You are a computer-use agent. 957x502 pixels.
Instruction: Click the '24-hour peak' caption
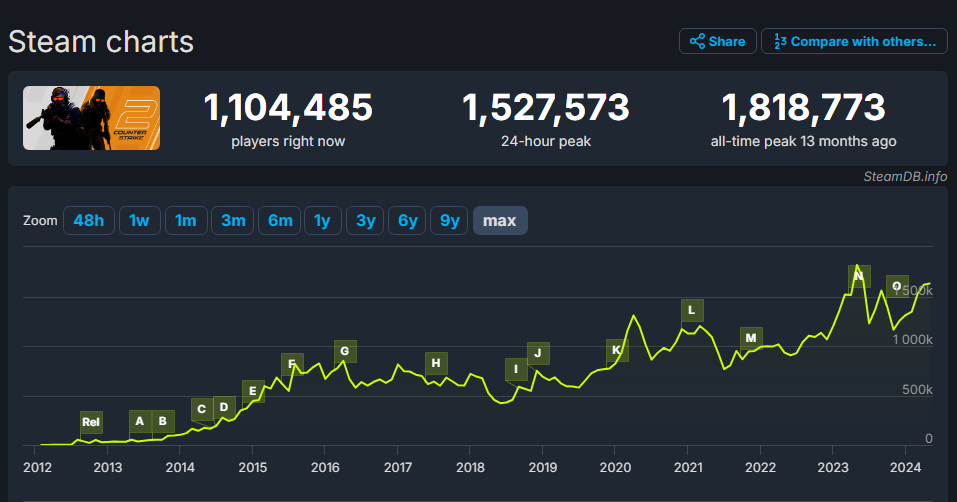click(546, 142)
